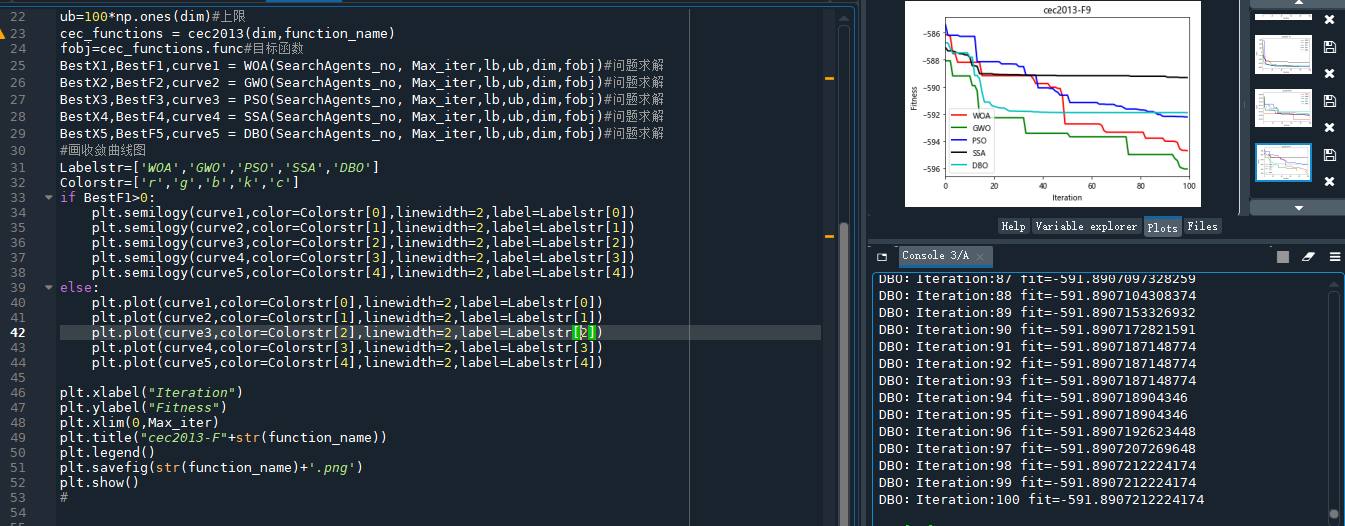1345x526 pixels.
Task: Click the browse tabs icon left of Console 3/A
Action: click(x=881, y=256)
